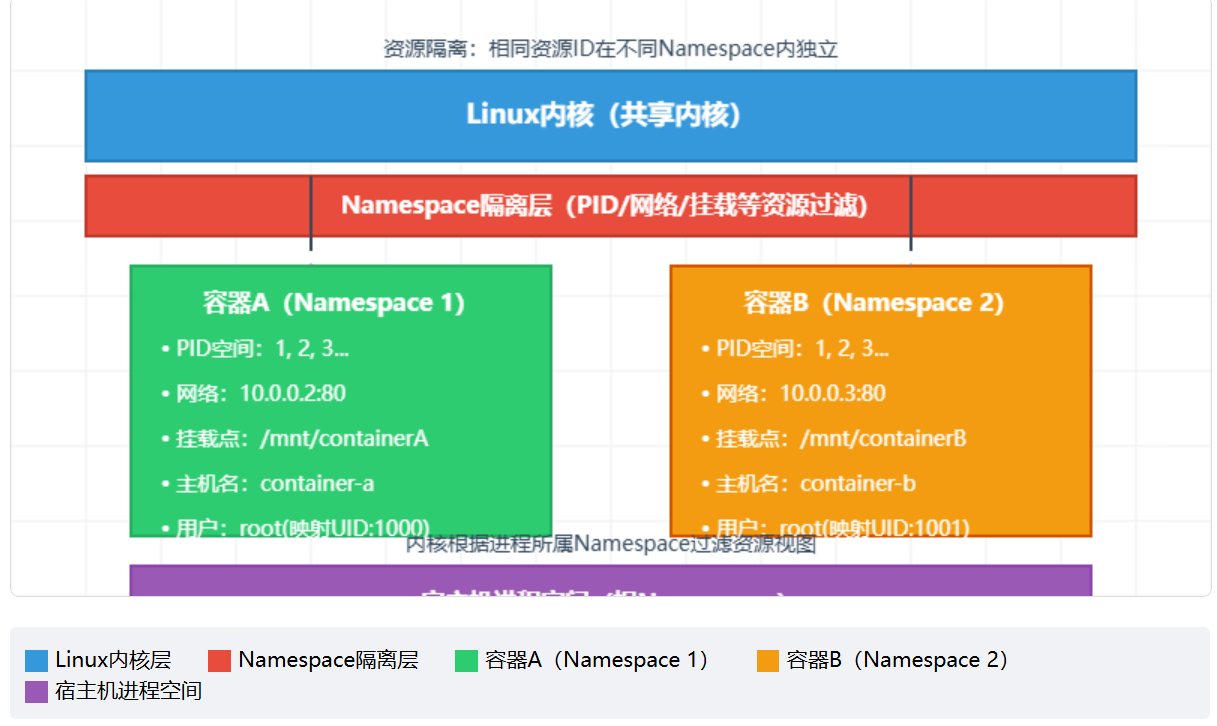Click the blue Linux内核层 legend icon
Screen dimensions: 1217x726
click(x=34, y=660)
